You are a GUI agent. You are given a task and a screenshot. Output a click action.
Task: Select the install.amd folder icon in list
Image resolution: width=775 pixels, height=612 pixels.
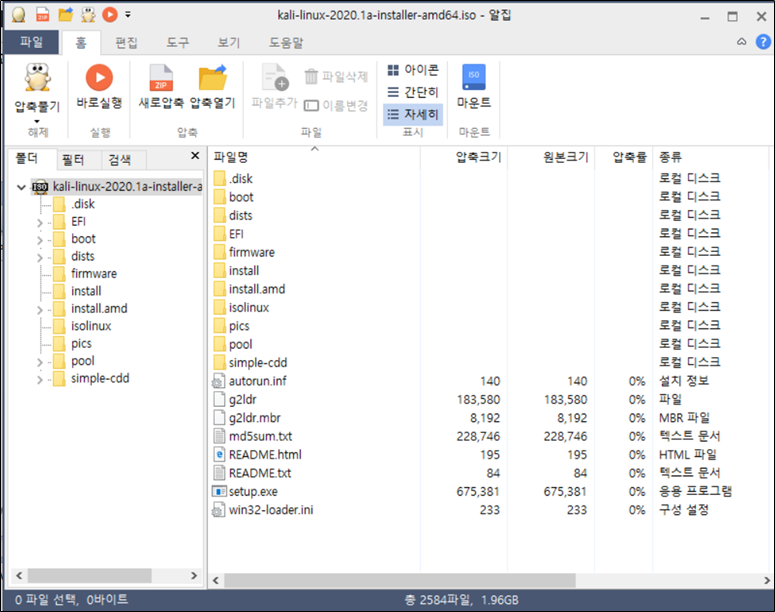click(x=219, y=289)
